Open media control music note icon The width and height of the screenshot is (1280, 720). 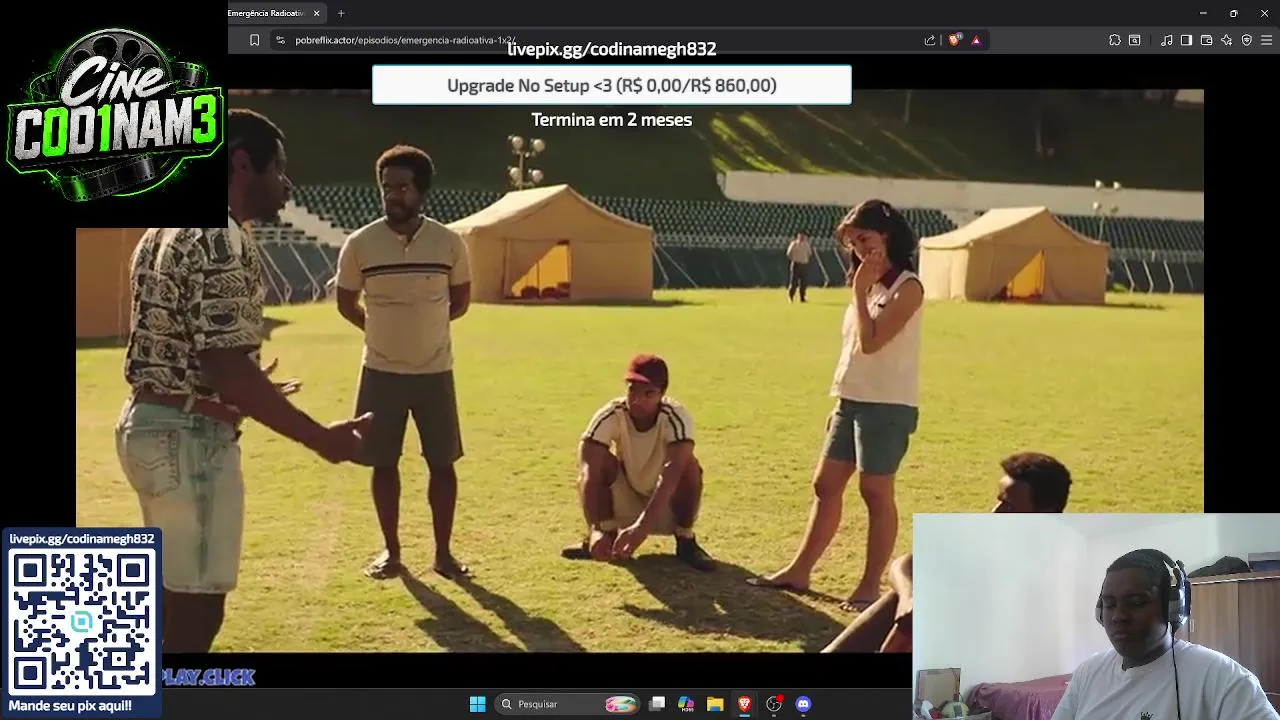coord(1167,40)
